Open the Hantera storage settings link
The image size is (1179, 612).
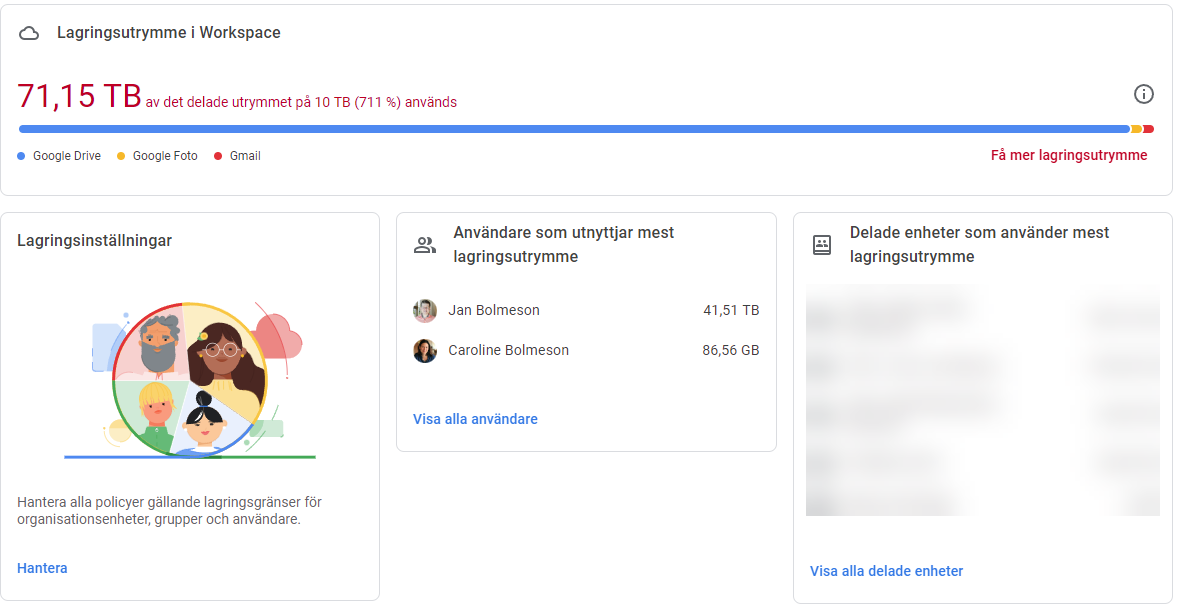point(42,568)
